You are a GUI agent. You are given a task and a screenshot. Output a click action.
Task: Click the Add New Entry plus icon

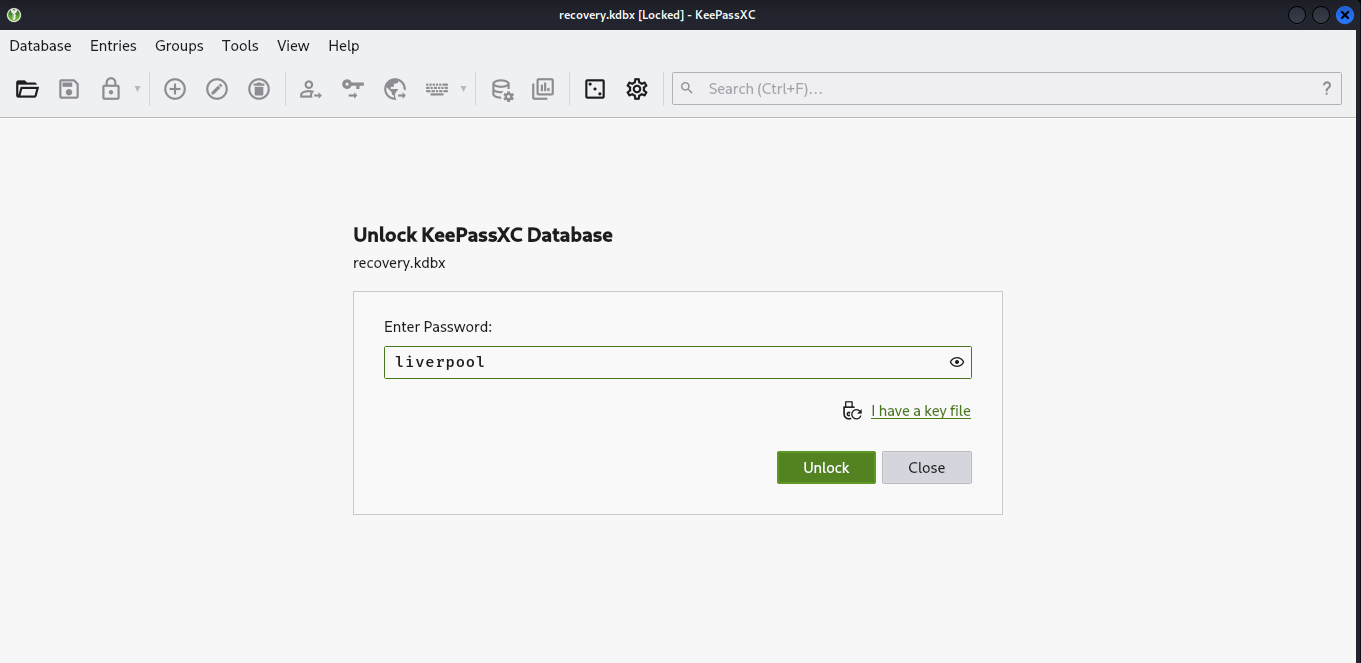tap(175, 89)
